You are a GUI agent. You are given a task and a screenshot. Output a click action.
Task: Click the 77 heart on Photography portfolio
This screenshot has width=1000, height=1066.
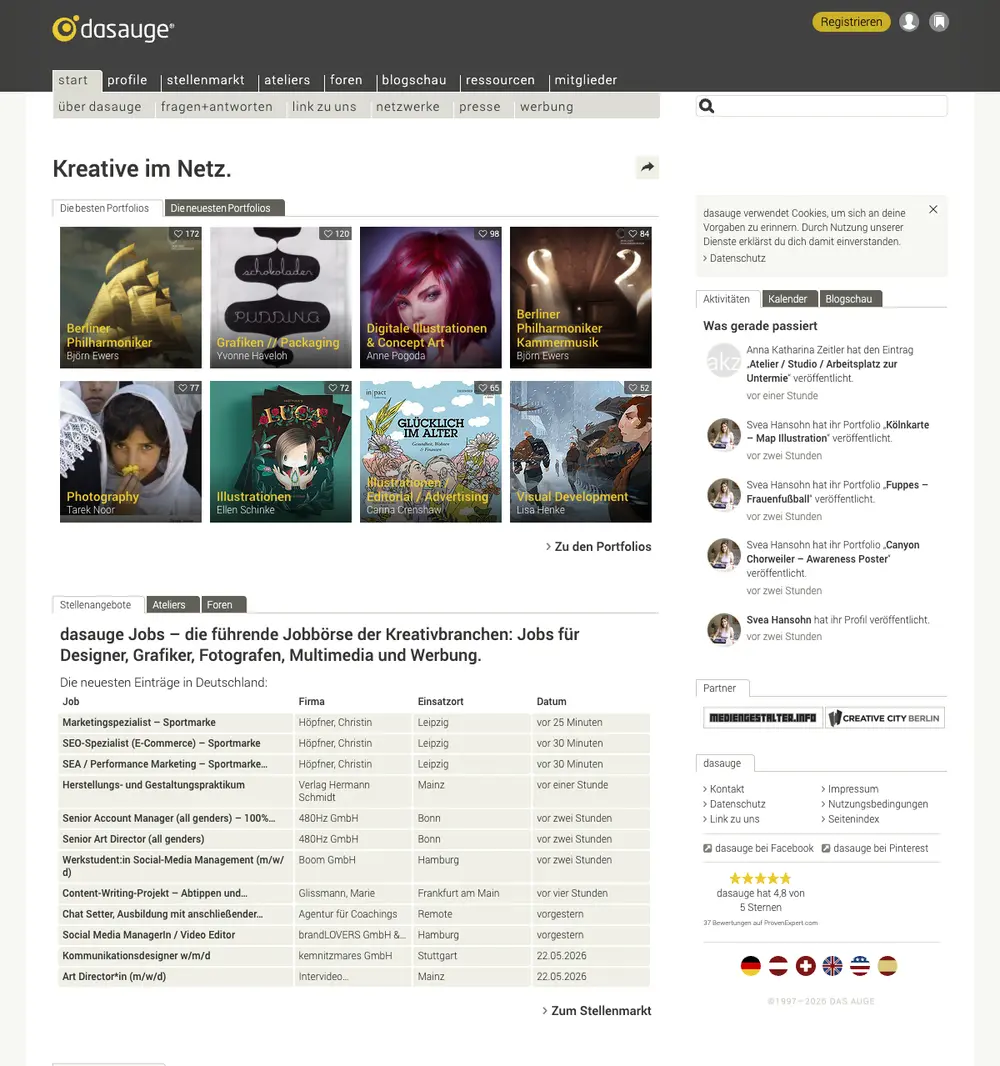pyautogui.click(x=188, y=388)
